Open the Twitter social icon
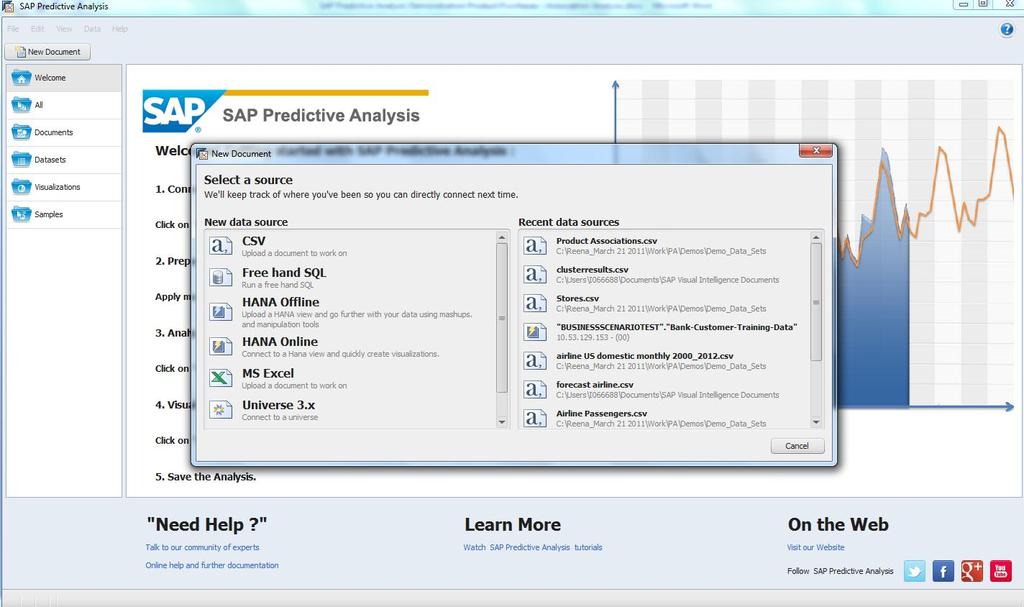 [914, 571]
